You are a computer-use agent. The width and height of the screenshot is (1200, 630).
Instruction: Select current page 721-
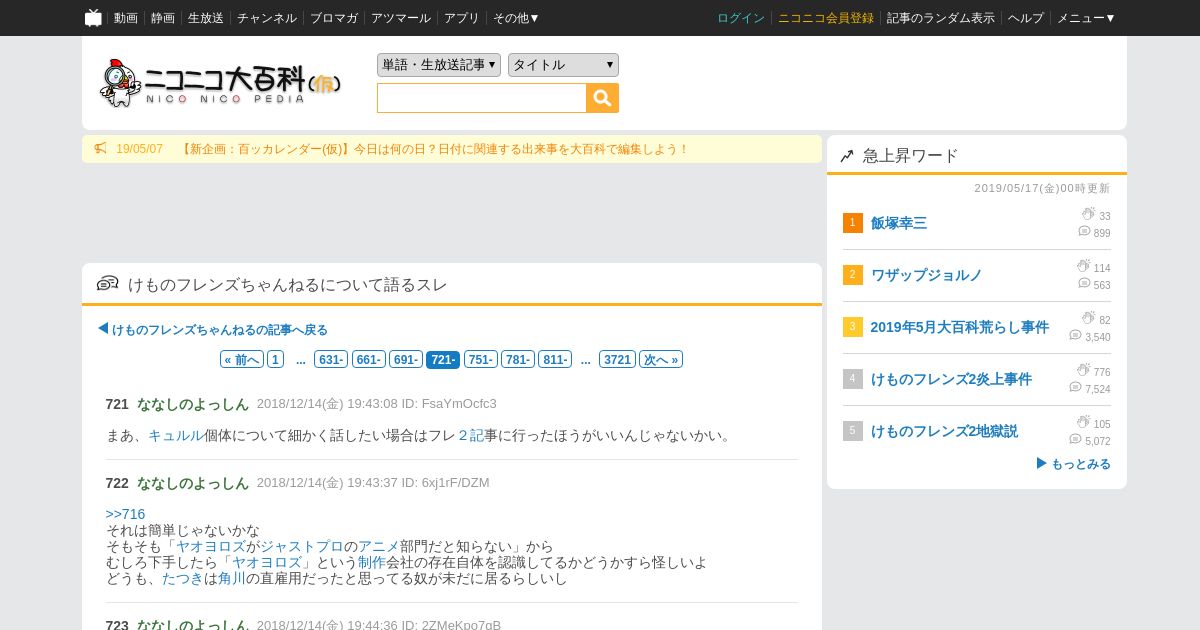pyautogui.click(x=443, y=360)
